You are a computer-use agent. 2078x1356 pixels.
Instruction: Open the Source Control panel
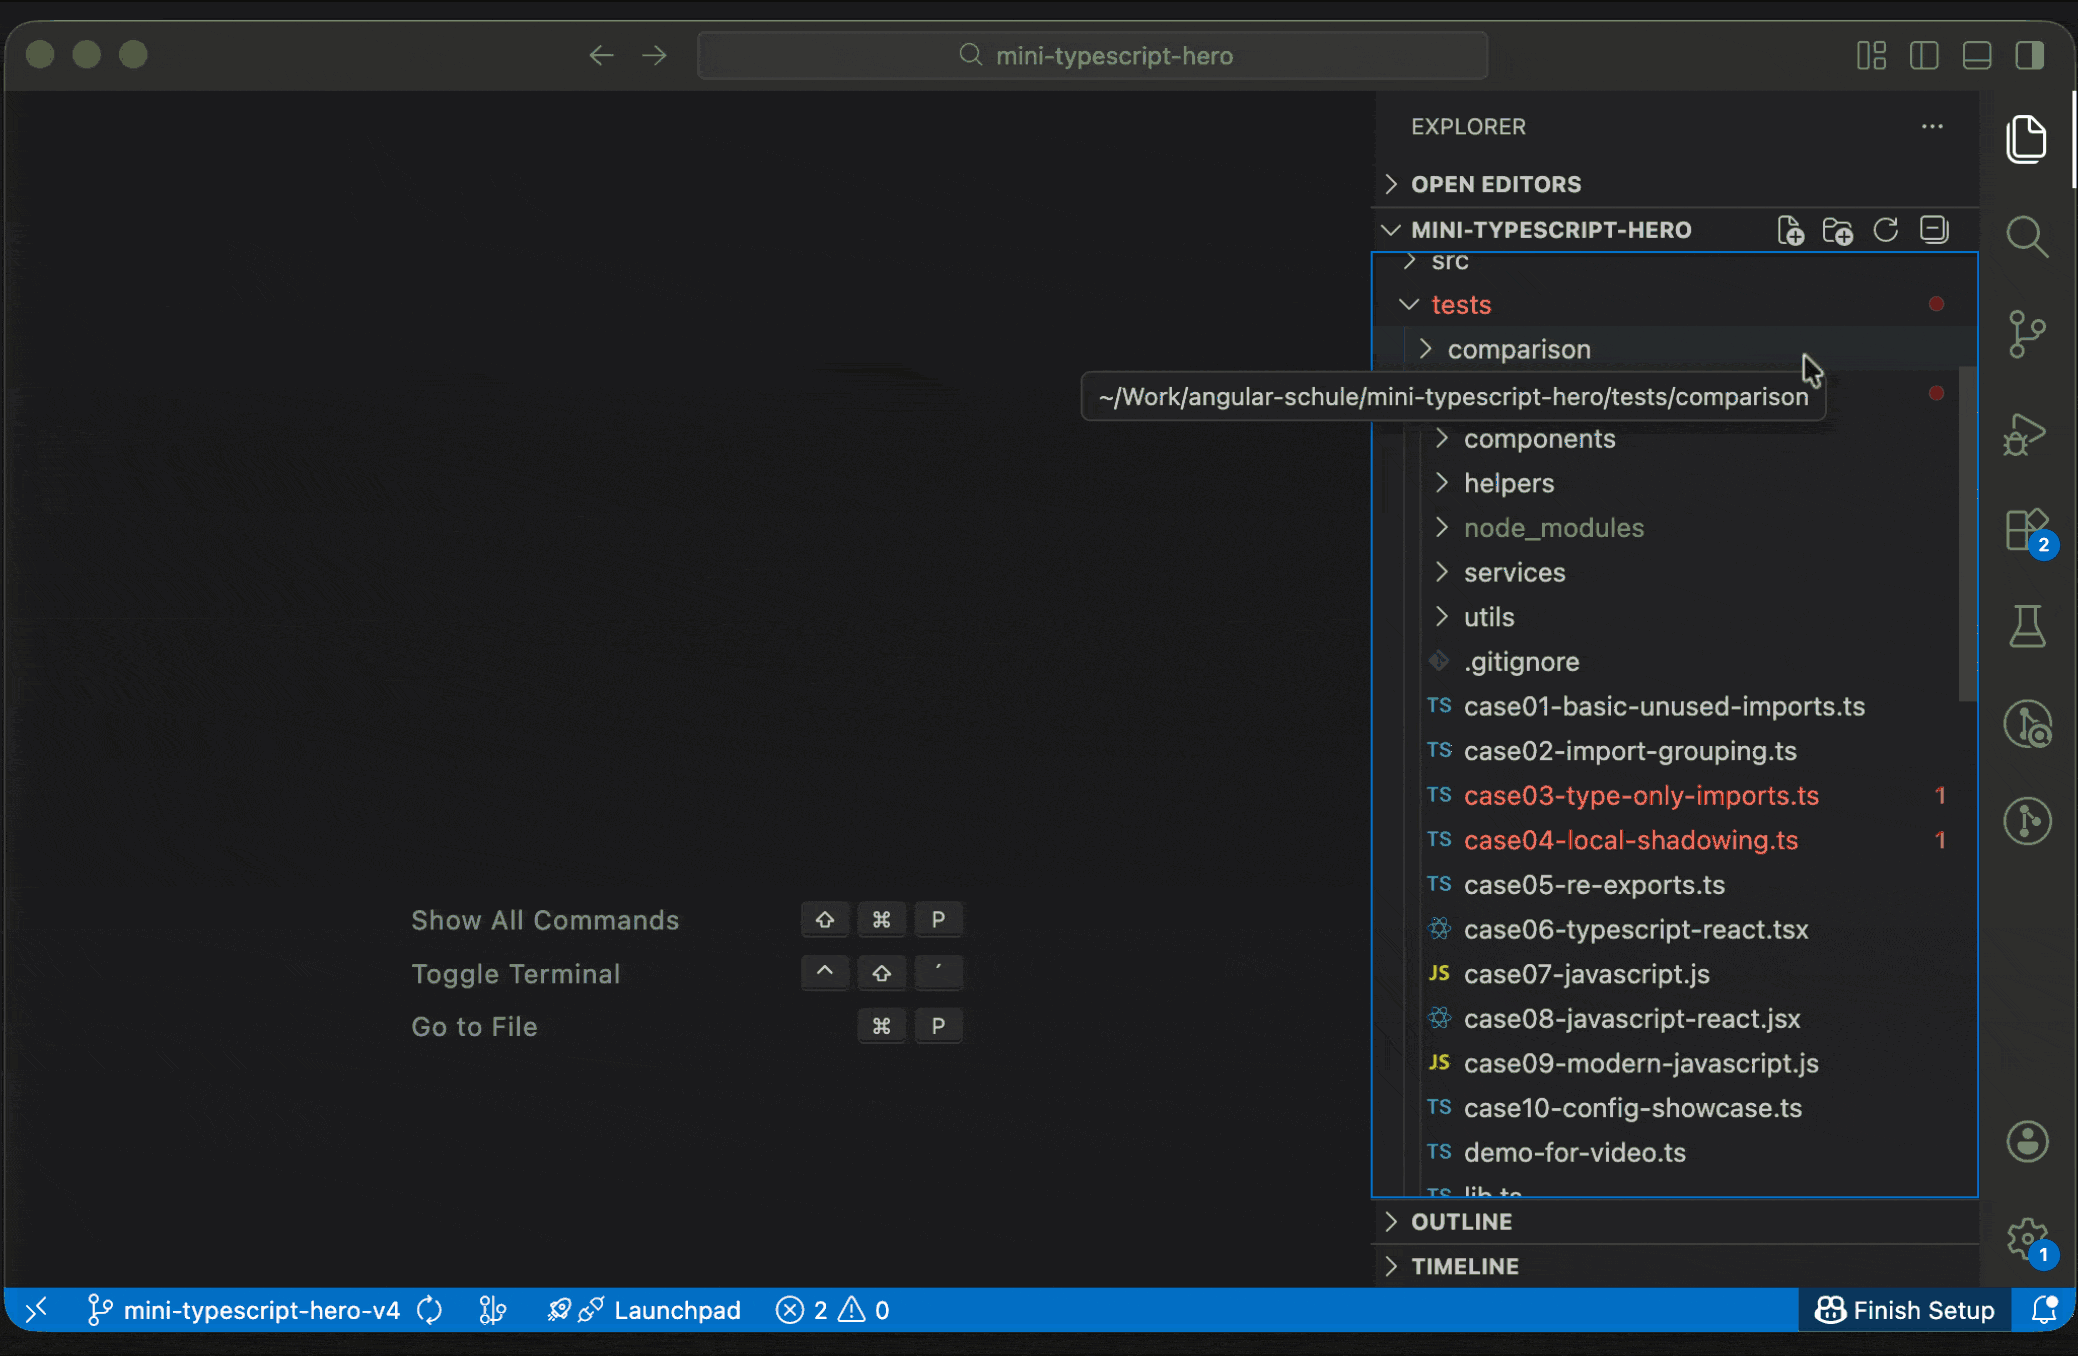[2028, 334]
